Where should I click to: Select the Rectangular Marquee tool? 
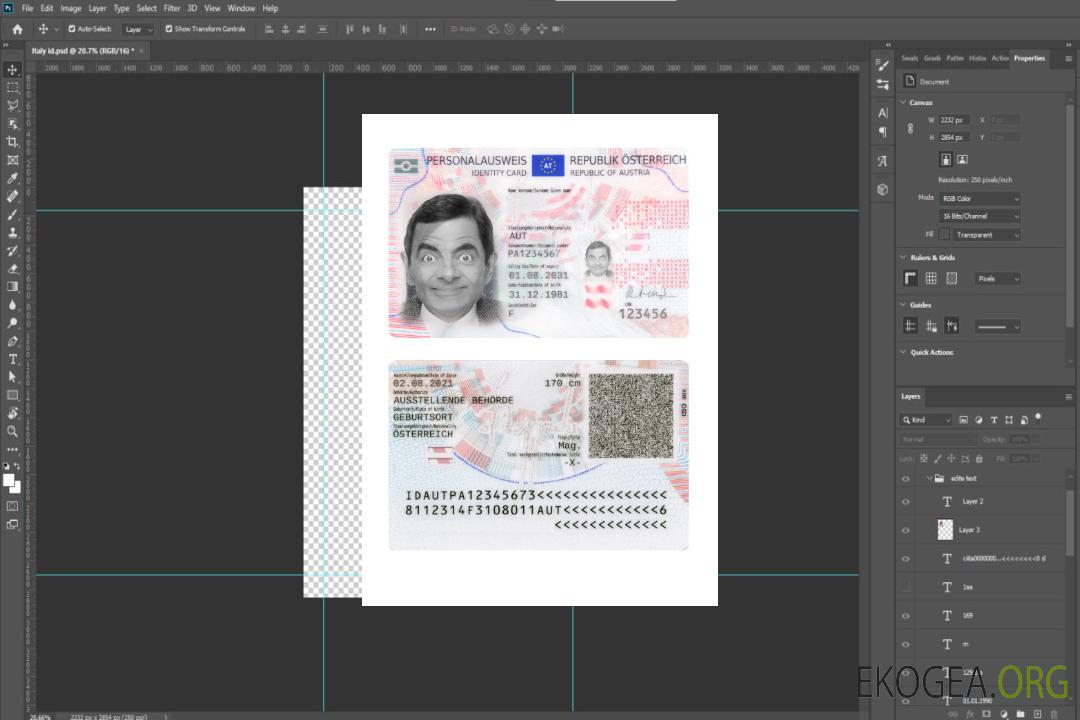[x=12, y=88]
